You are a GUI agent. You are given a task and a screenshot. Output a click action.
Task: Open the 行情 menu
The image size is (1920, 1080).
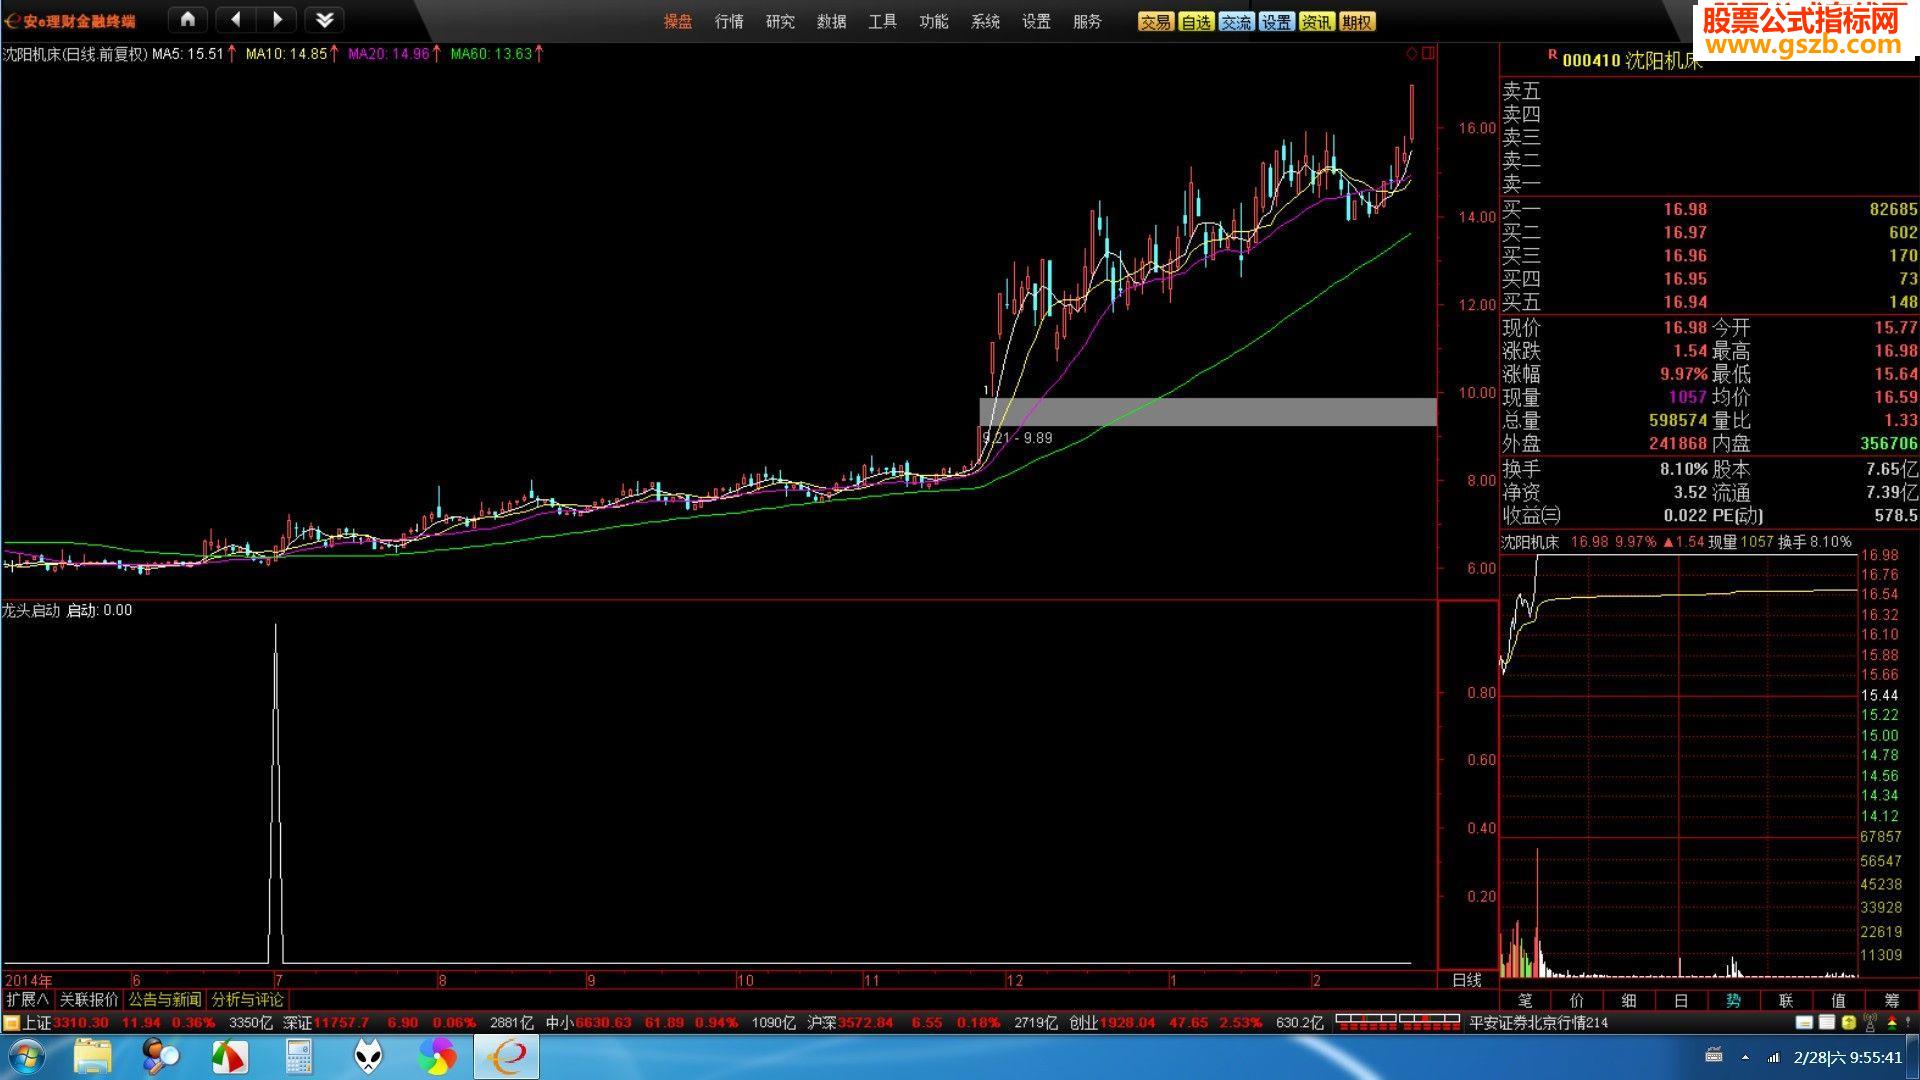pos(729,21)
